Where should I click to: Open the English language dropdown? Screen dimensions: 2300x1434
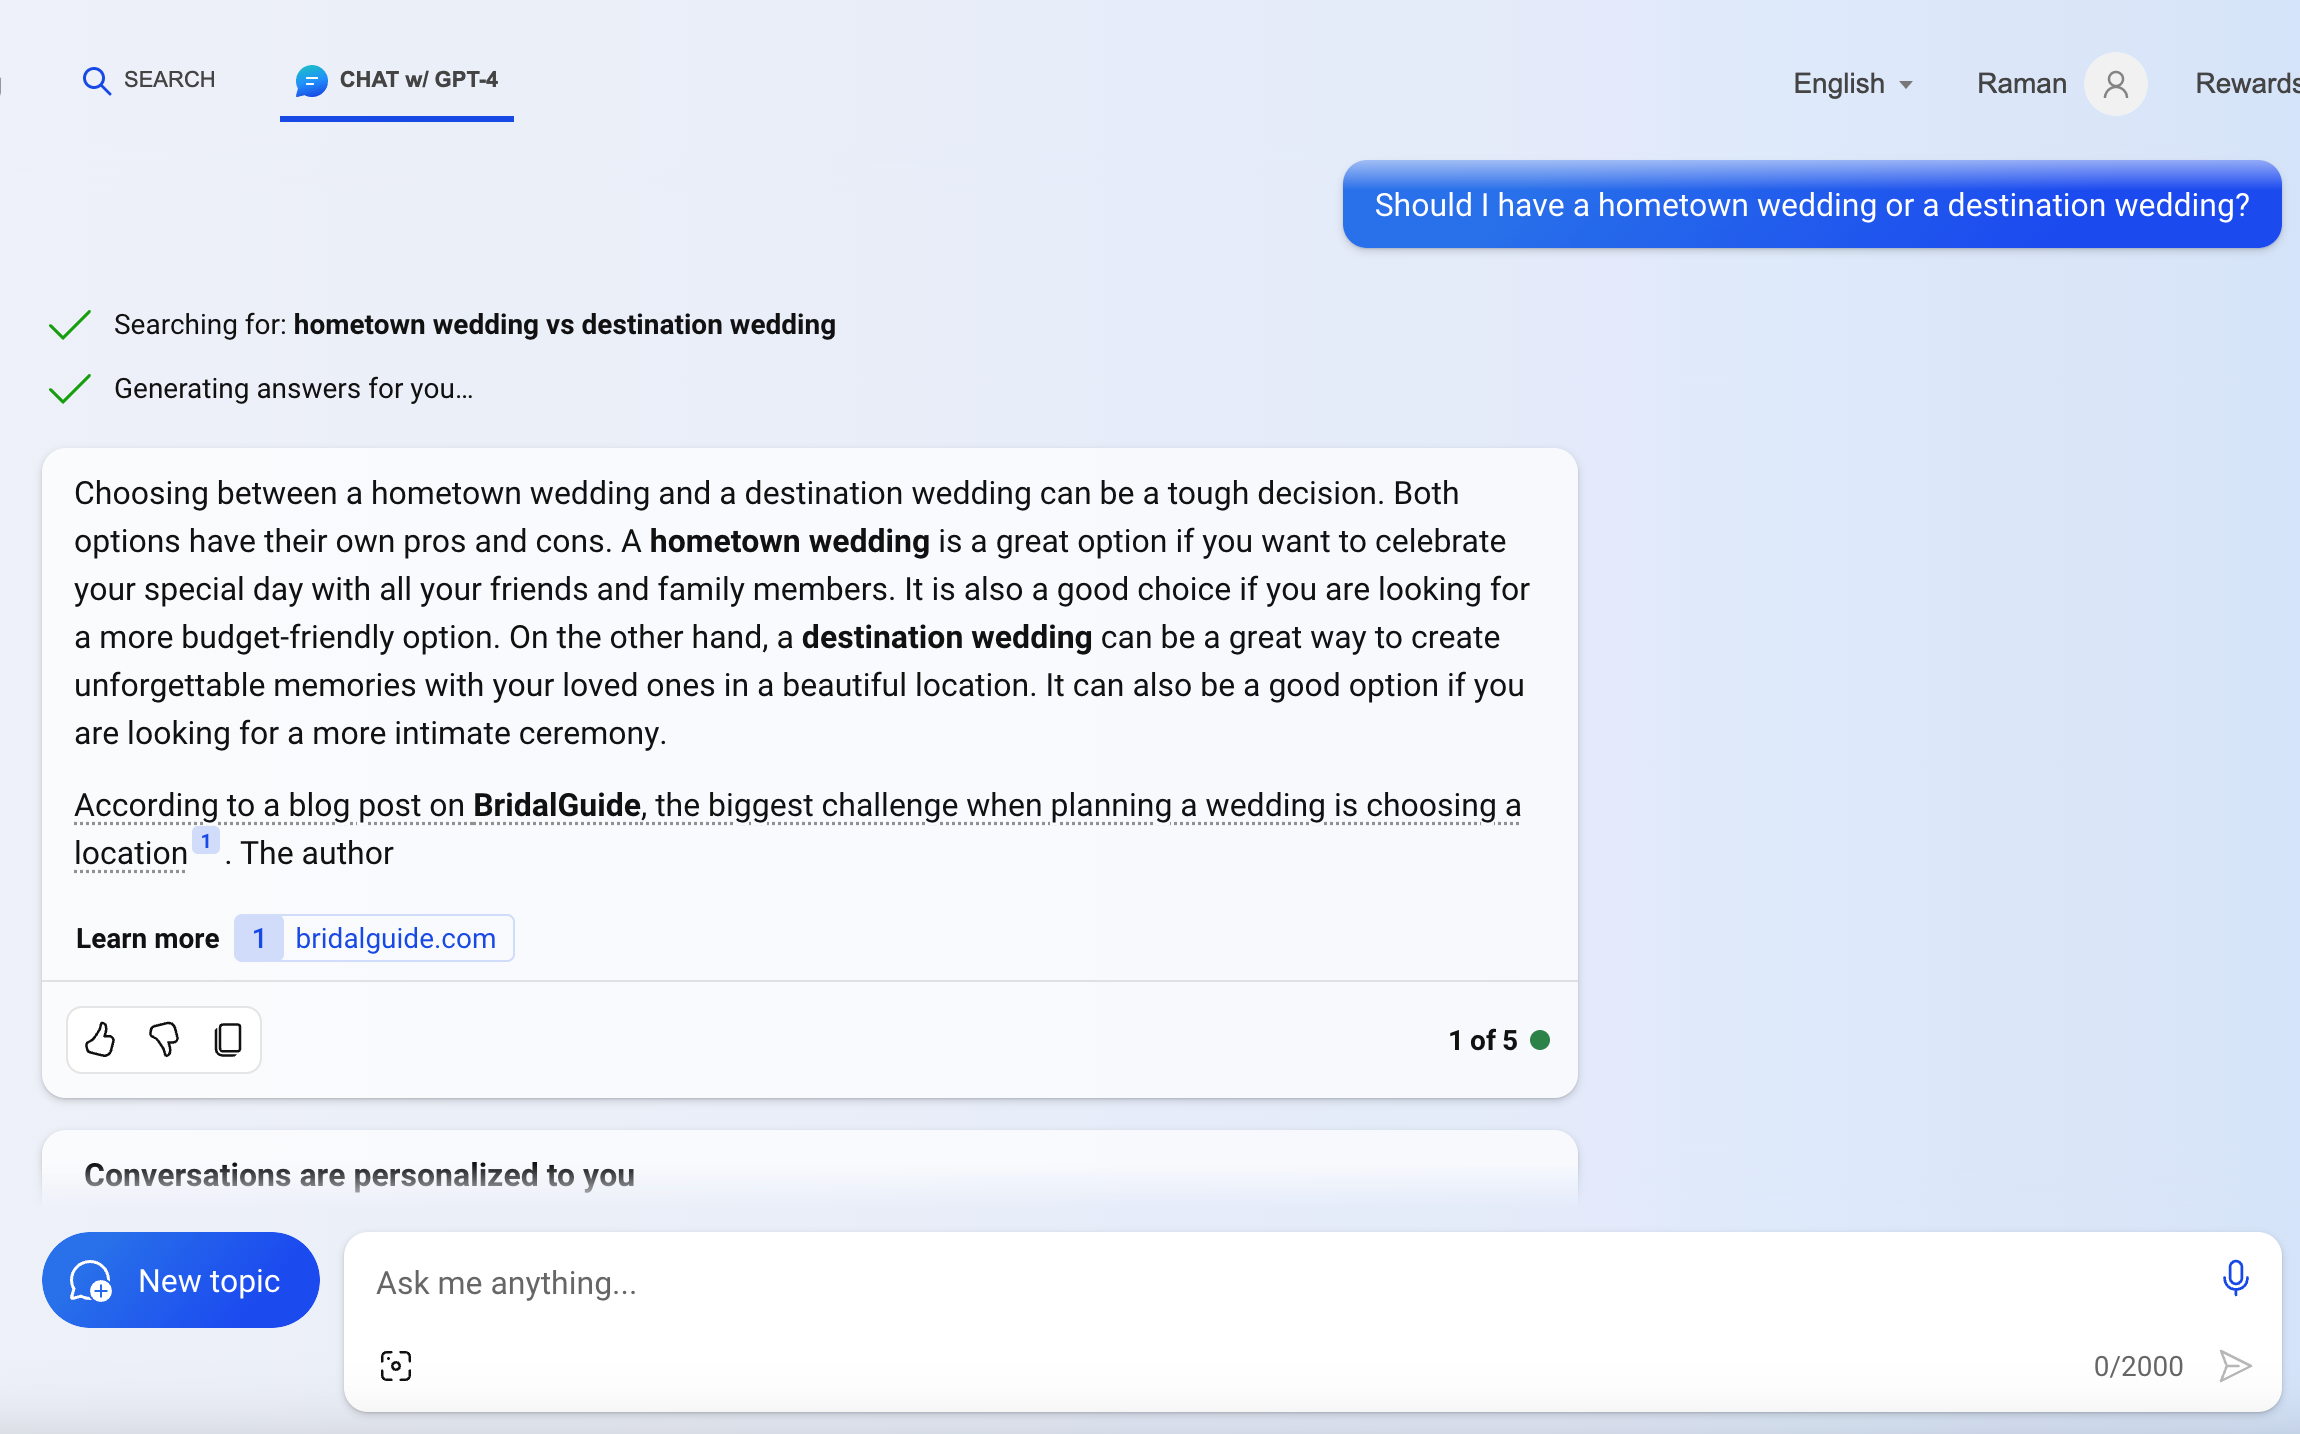pyautogui.click(x=1852, y=84)
